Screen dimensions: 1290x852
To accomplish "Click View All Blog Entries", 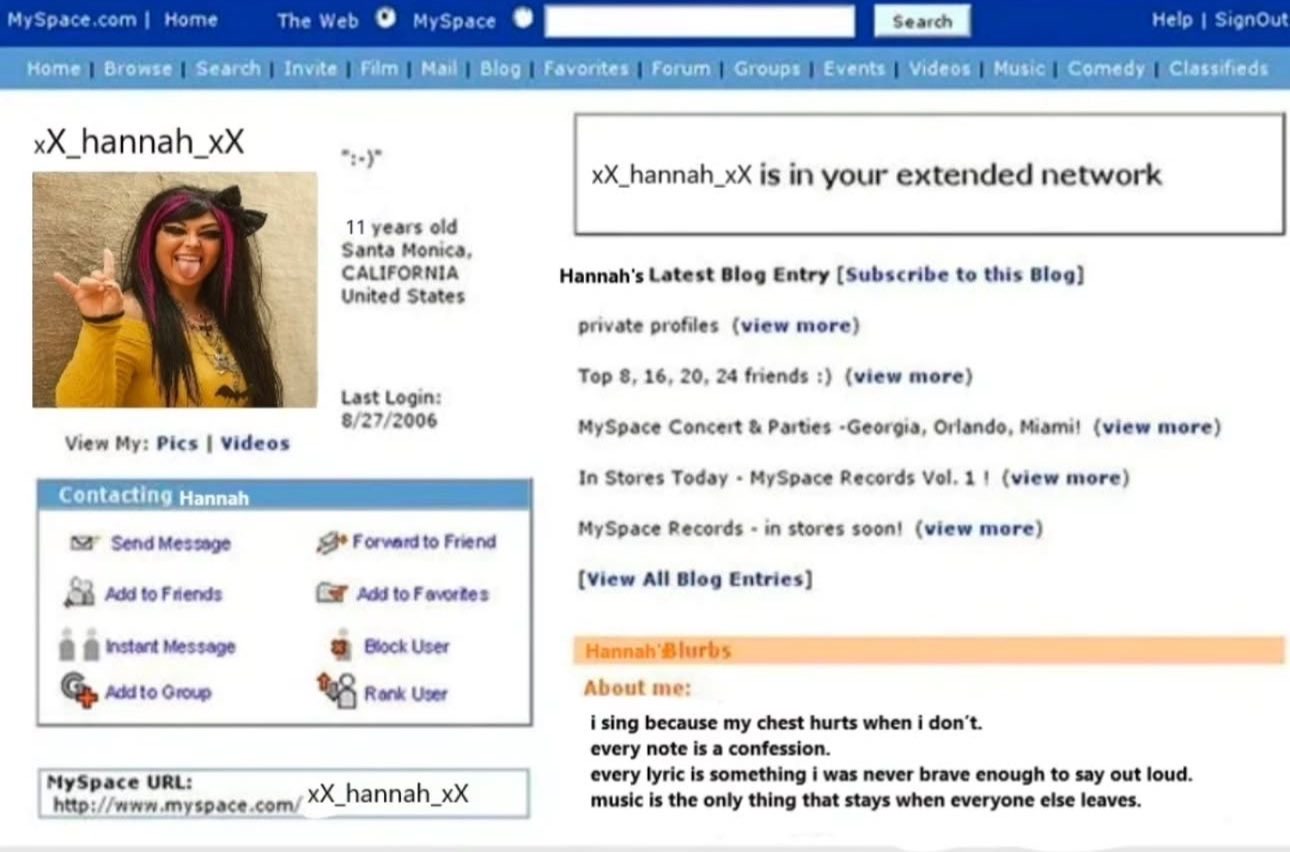I will [695, 579].
